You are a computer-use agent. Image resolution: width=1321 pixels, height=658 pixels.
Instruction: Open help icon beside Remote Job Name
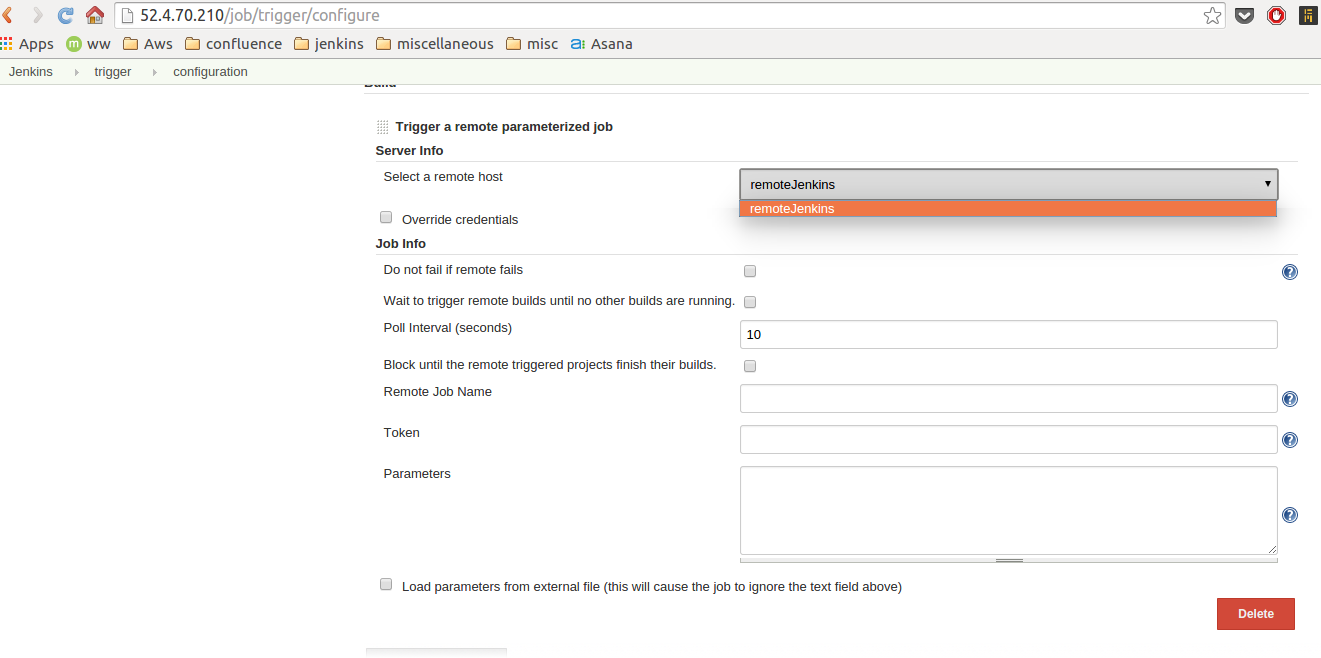coord(1290,399)
